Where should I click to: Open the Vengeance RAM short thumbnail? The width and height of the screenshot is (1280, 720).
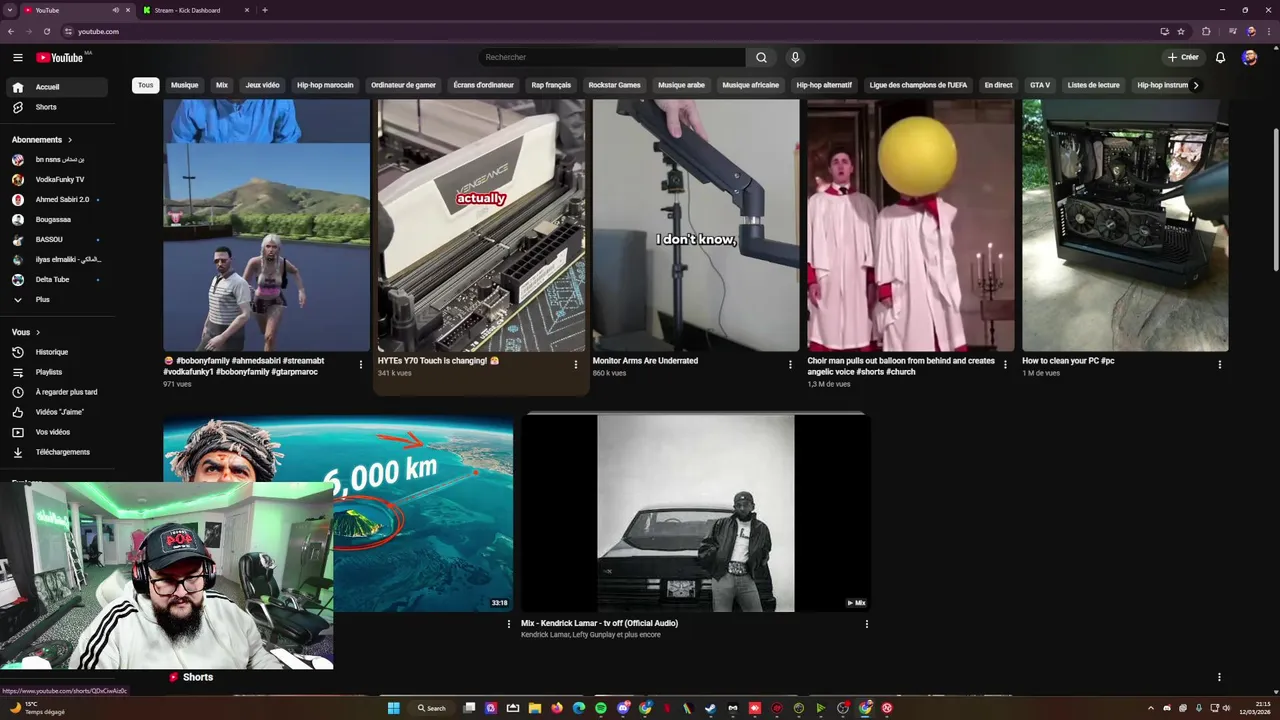[481, 225]
